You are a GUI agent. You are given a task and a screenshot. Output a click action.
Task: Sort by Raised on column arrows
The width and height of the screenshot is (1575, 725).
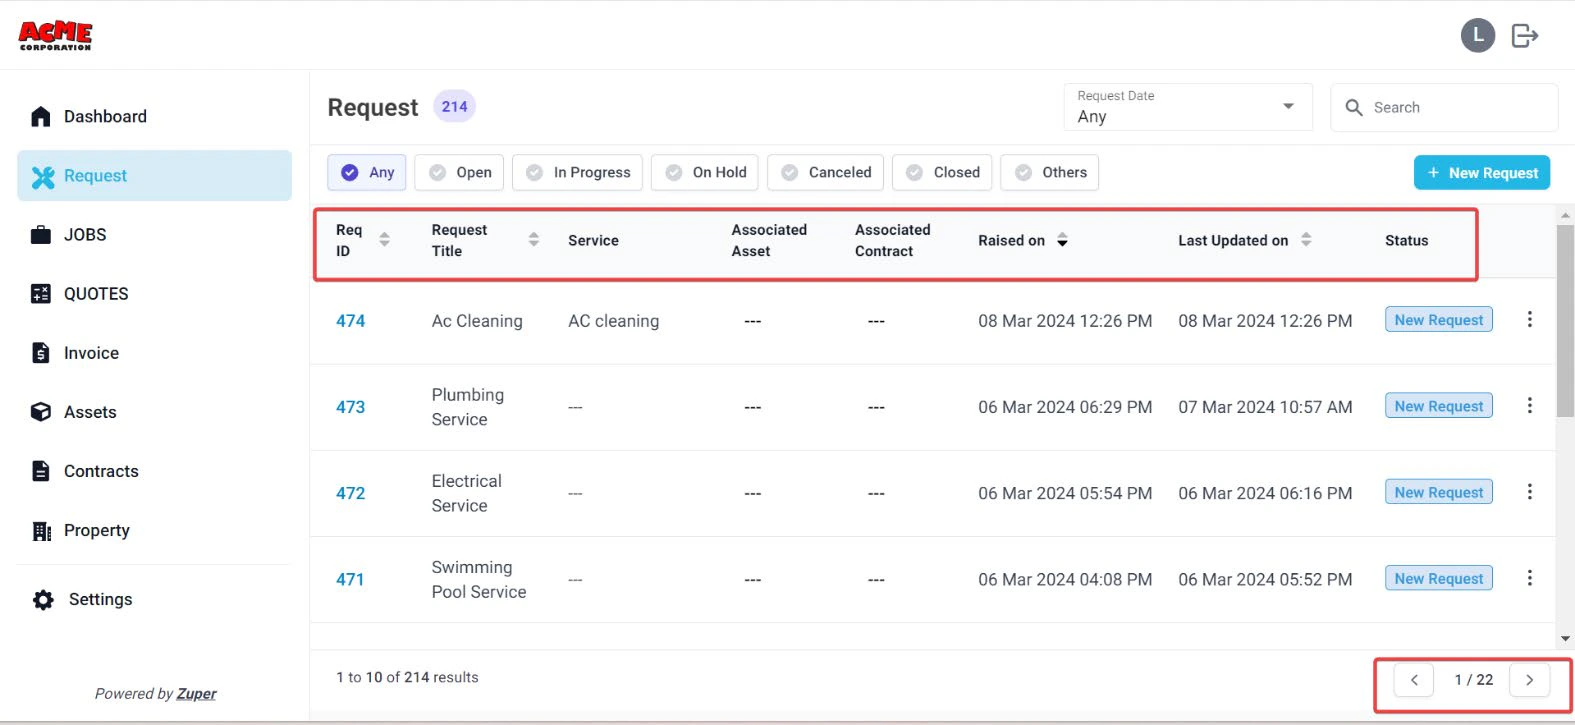[1062, 240]
